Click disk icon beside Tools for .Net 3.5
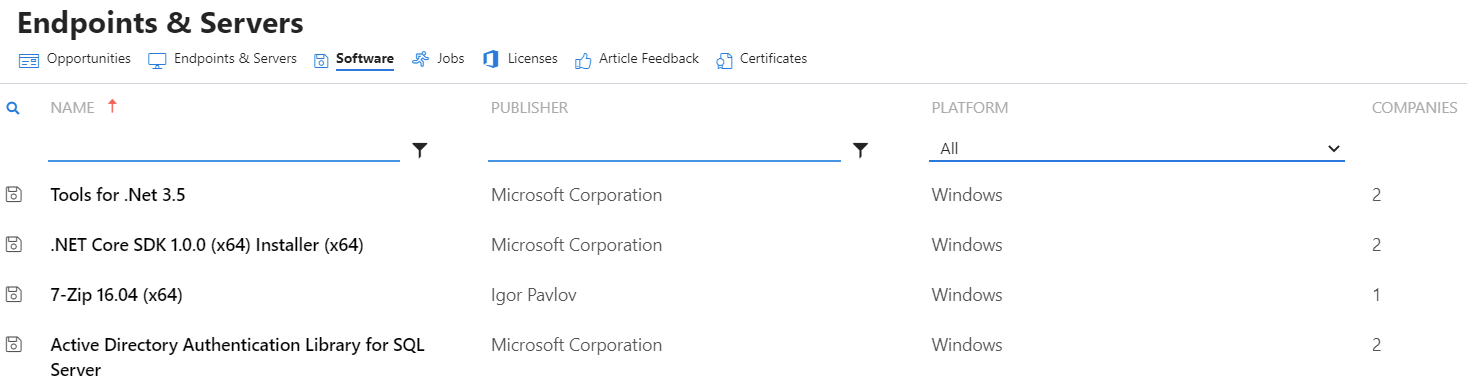Screen dimensions: 1467x391 pyautogui.click(x=14, y=194)
